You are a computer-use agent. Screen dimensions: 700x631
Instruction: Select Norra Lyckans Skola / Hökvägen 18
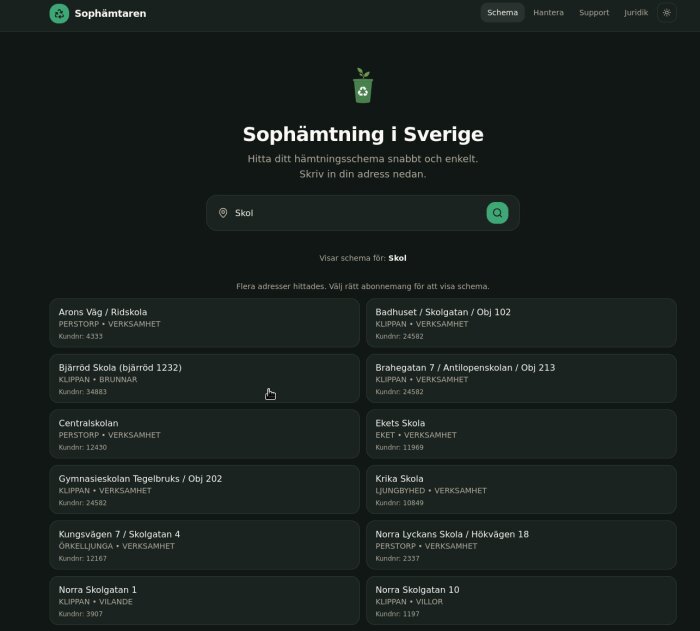521,545
